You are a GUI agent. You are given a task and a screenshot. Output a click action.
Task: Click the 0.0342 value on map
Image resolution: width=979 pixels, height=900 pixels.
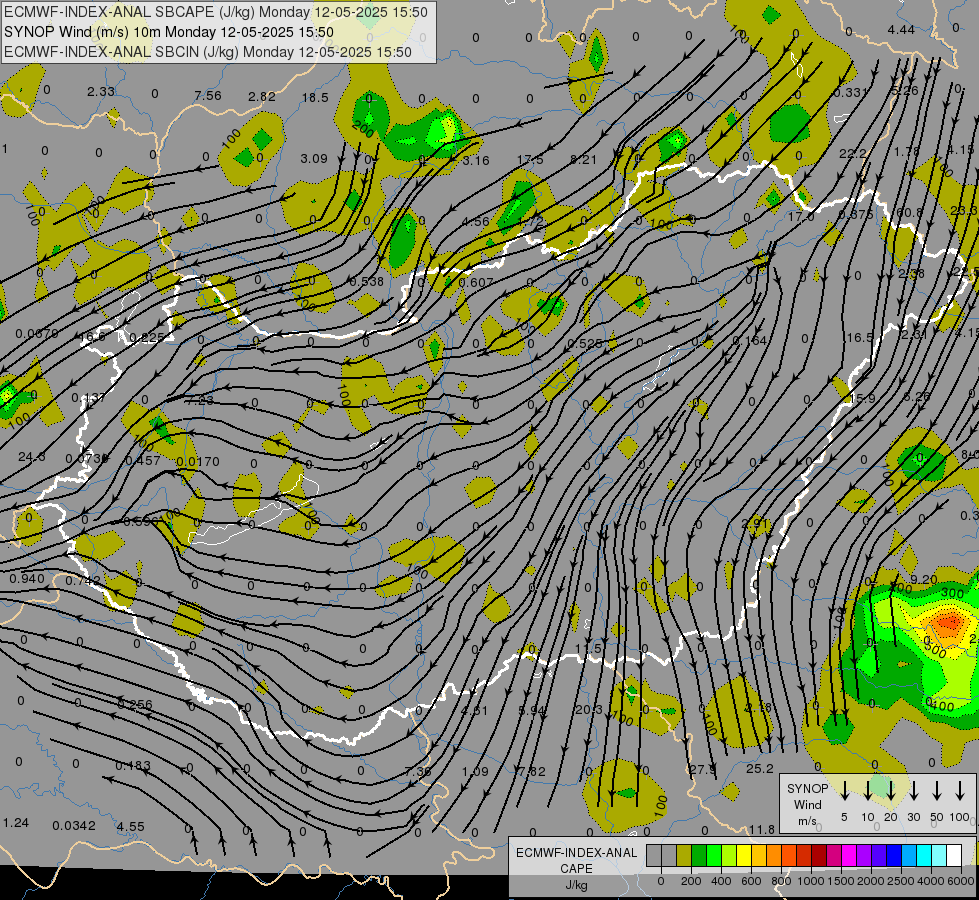tap(74, 826)
